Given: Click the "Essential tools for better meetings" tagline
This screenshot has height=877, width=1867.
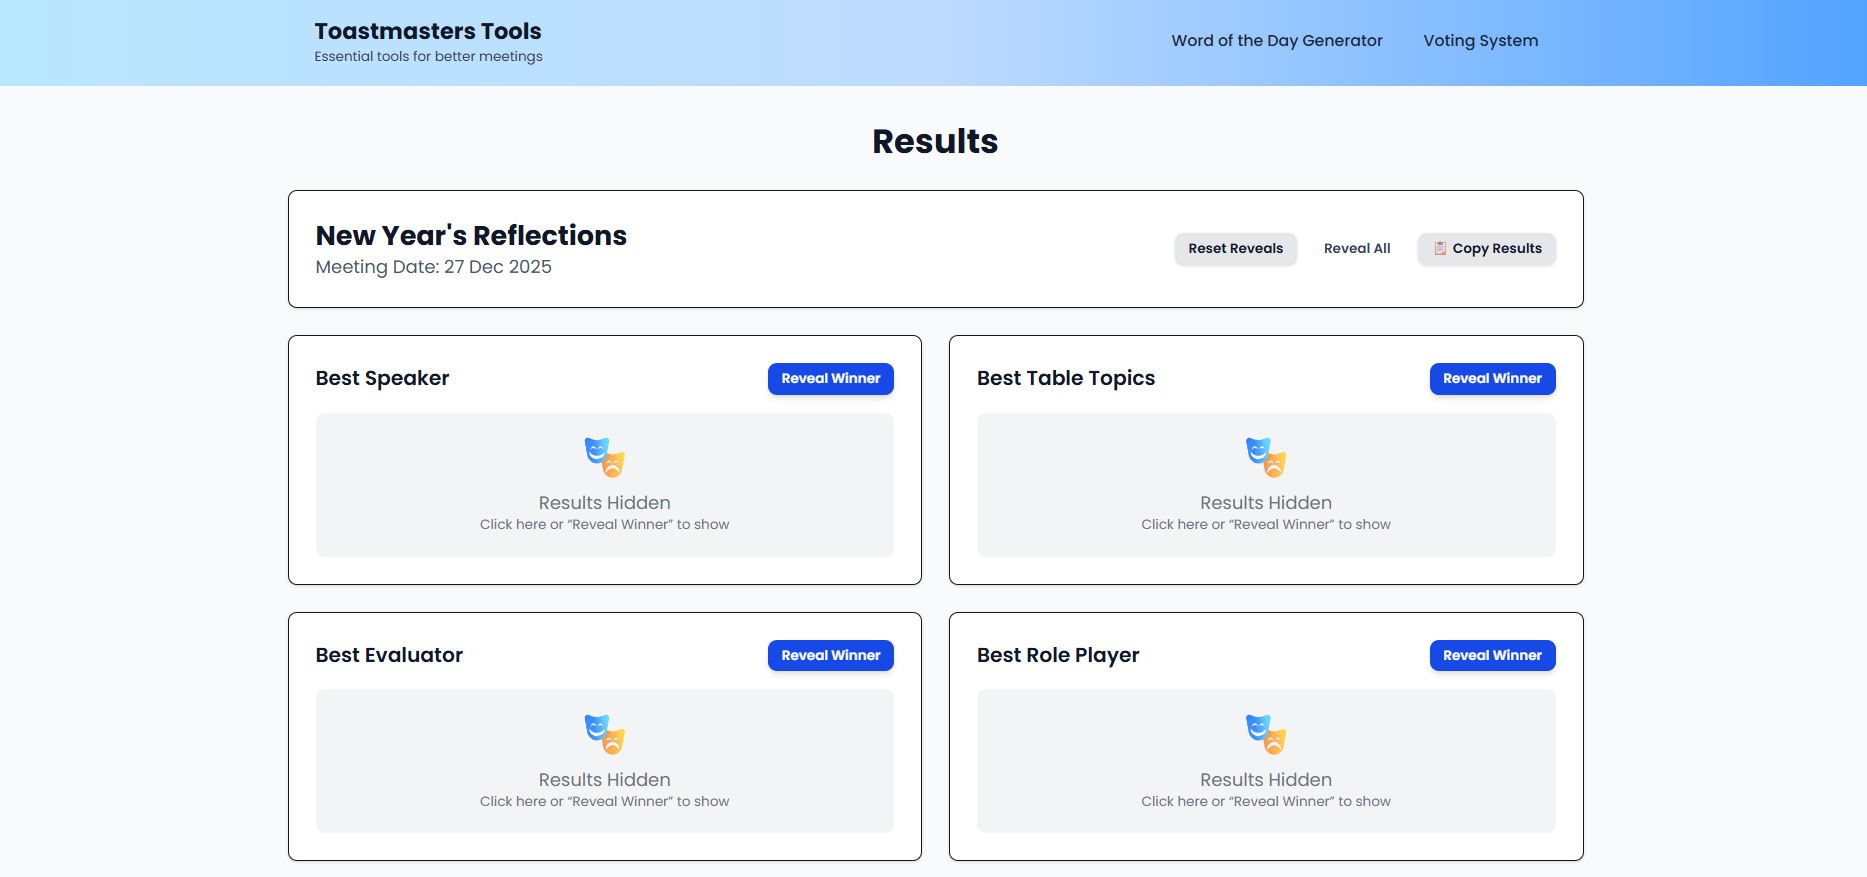Looking at the screenshot, I should (x=428, y=57).
